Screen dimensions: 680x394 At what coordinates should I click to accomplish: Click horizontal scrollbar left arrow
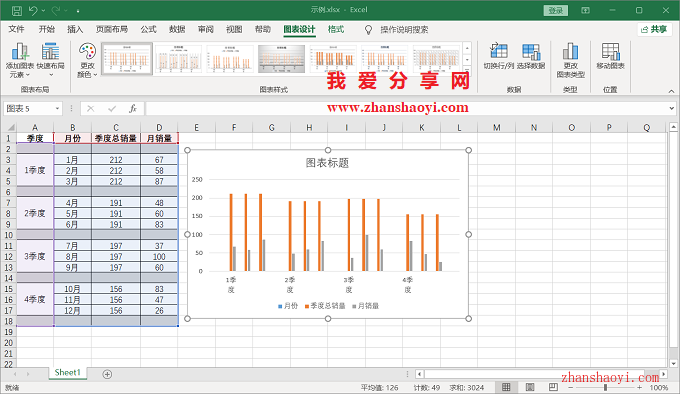(419, 374)
